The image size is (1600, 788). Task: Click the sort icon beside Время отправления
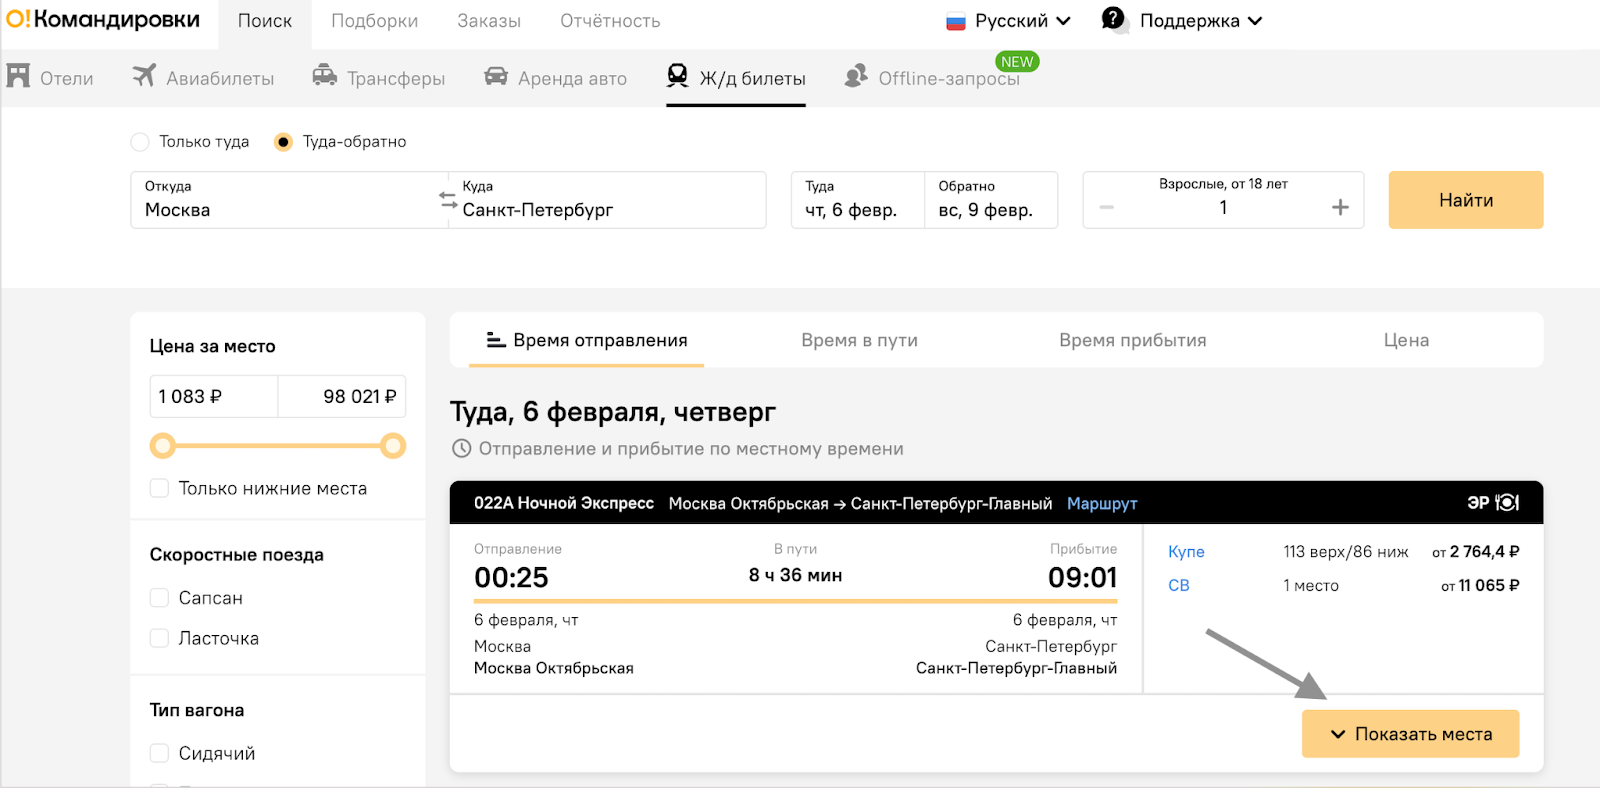point(495,340)
